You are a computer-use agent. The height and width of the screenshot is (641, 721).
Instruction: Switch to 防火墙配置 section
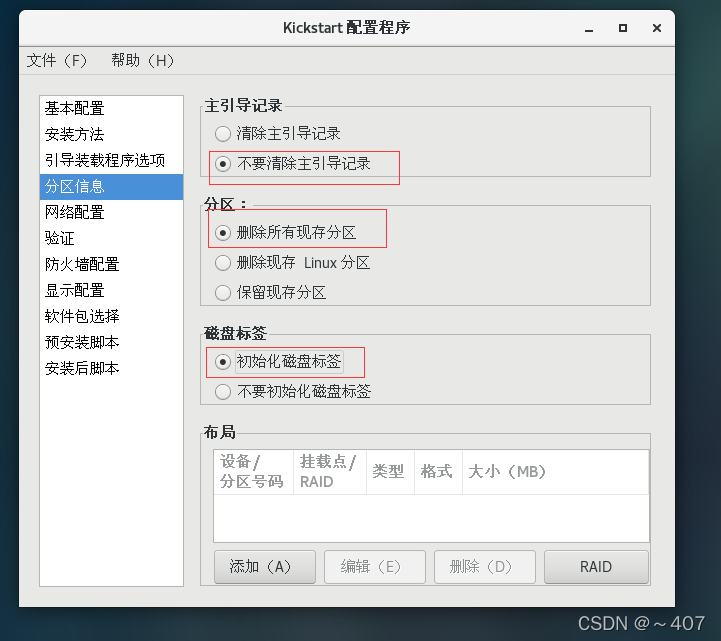[x=111, y=264]
